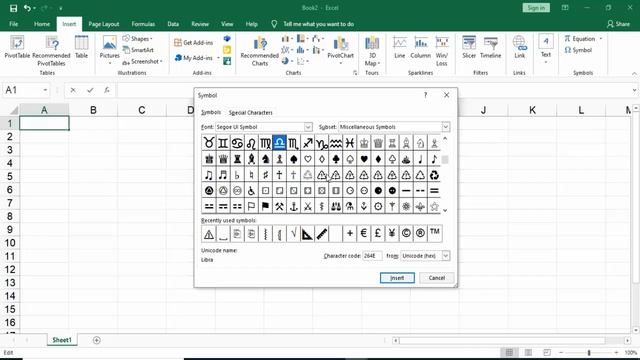
Task: Click the symbol grid scroll up arrow
Action: coord(445,139)
